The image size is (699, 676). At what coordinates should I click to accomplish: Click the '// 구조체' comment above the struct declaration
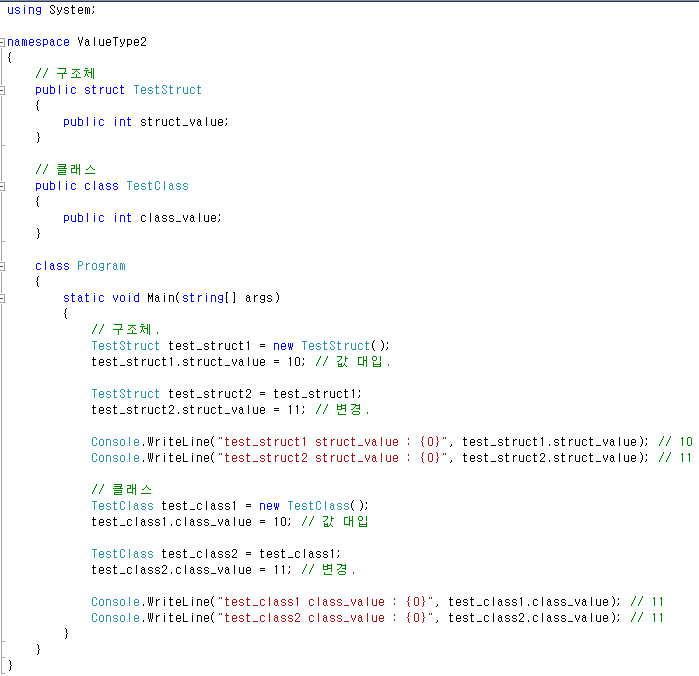coord(65,73)
